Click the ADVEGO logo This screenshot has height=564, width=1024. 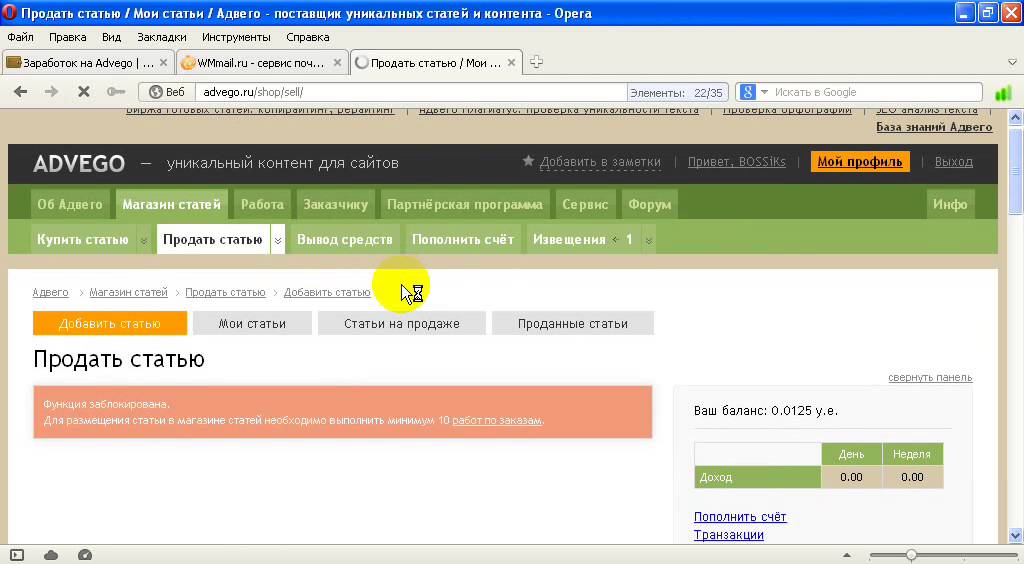[x=78, y=163]
